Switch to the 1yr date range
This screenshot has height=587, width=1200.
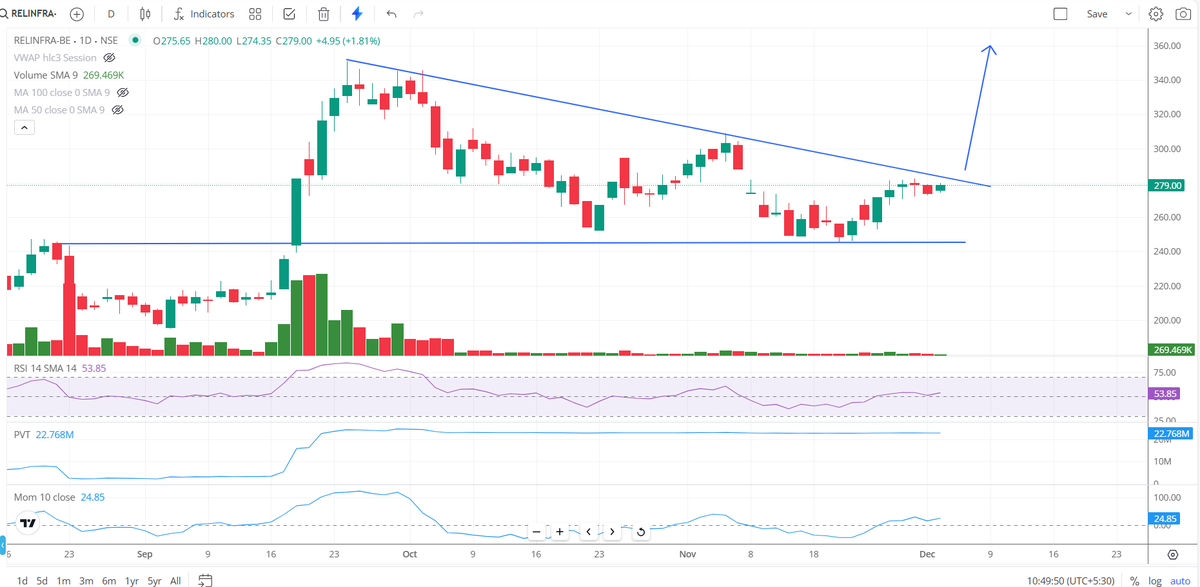(131, 580)
